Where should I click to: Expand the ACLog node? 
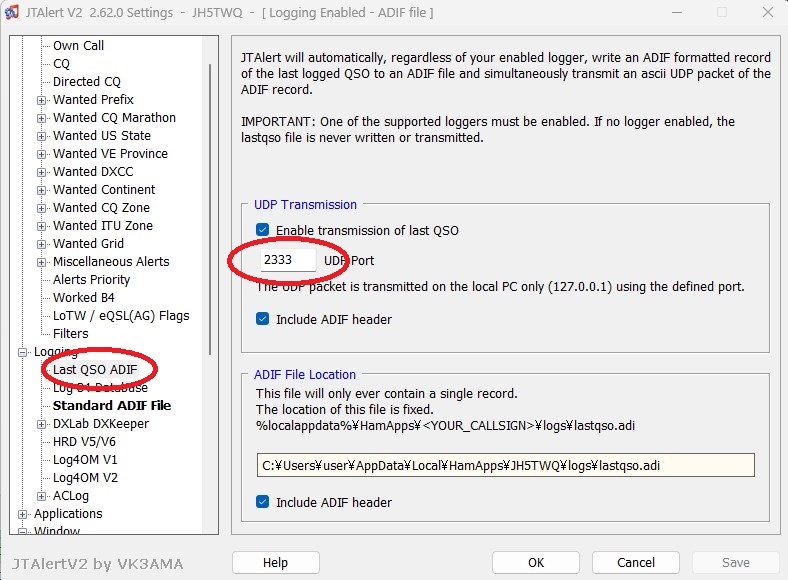(x=42, y=496)
